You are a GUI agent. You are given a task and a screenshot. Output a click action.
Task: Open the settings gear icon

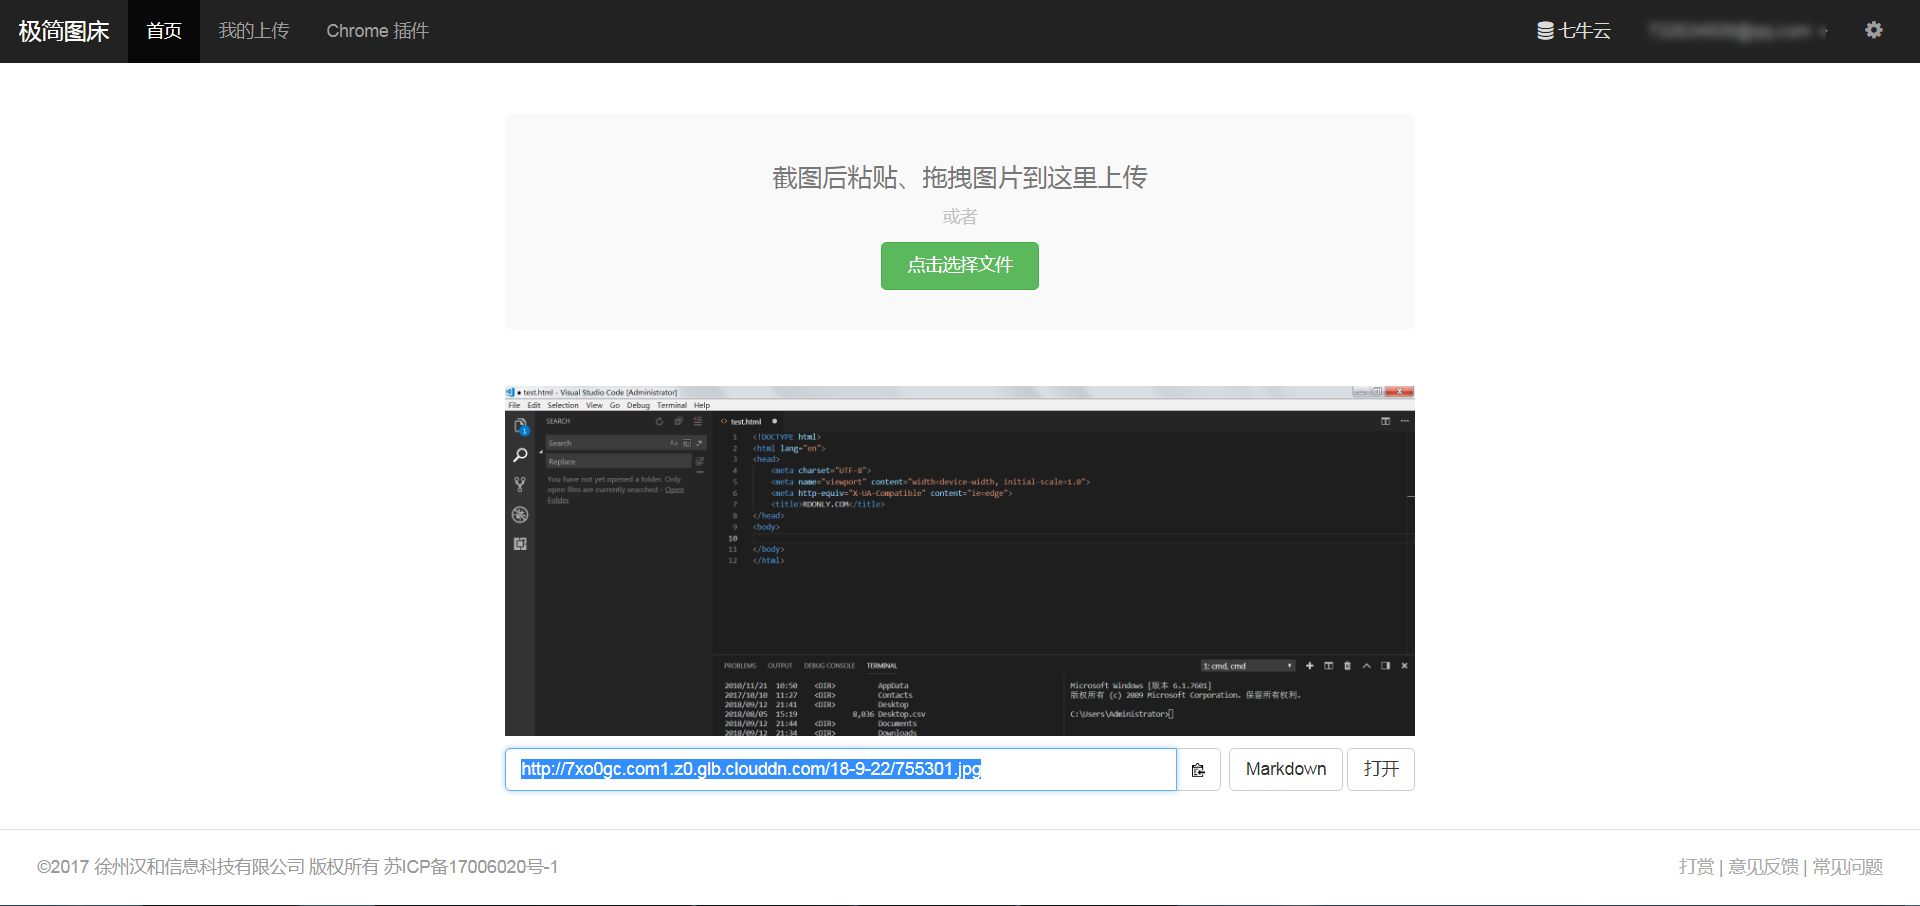tap(1874, 30)
